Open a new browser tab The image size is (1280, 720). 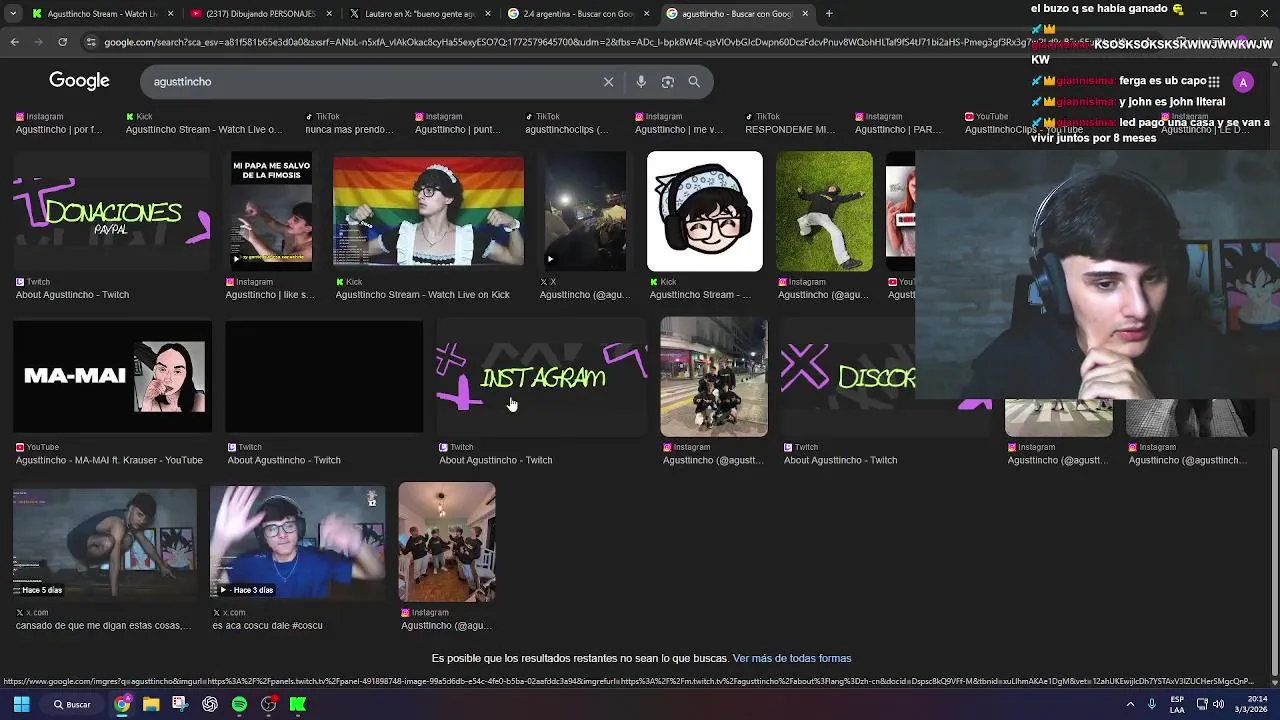(x=829, y=14)
